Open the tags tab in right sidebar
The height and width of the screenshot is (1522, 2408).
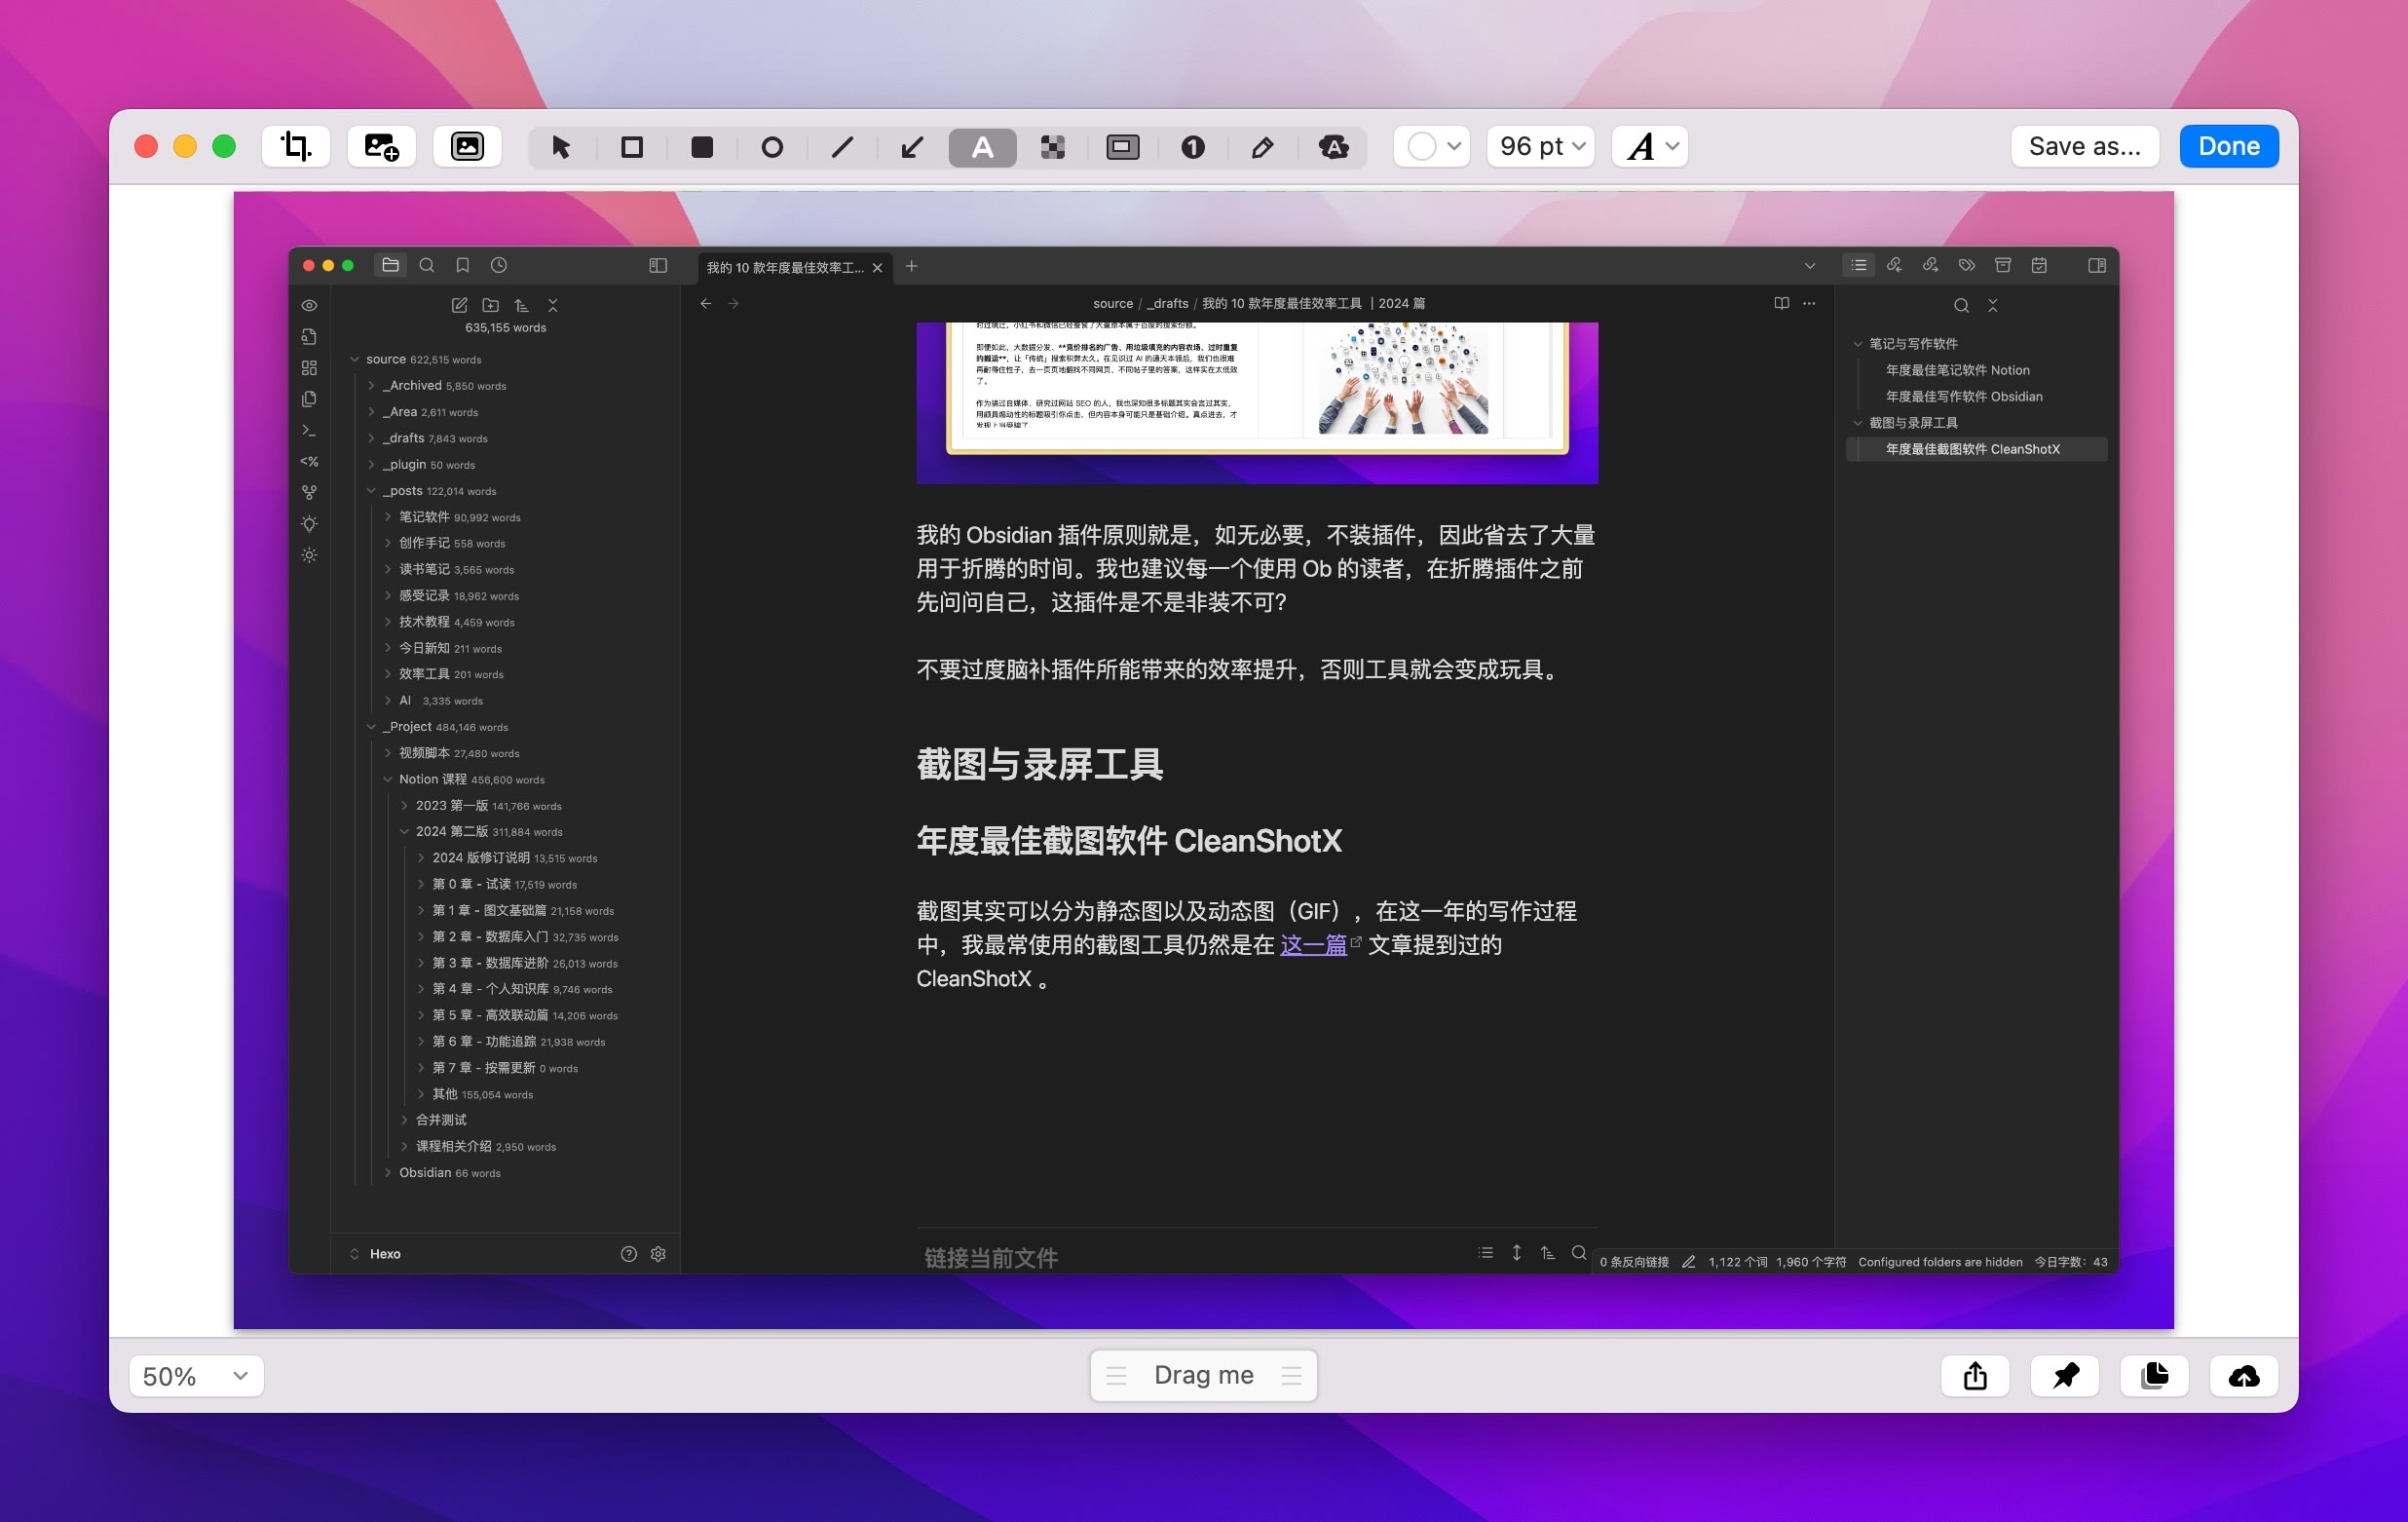1967,265
